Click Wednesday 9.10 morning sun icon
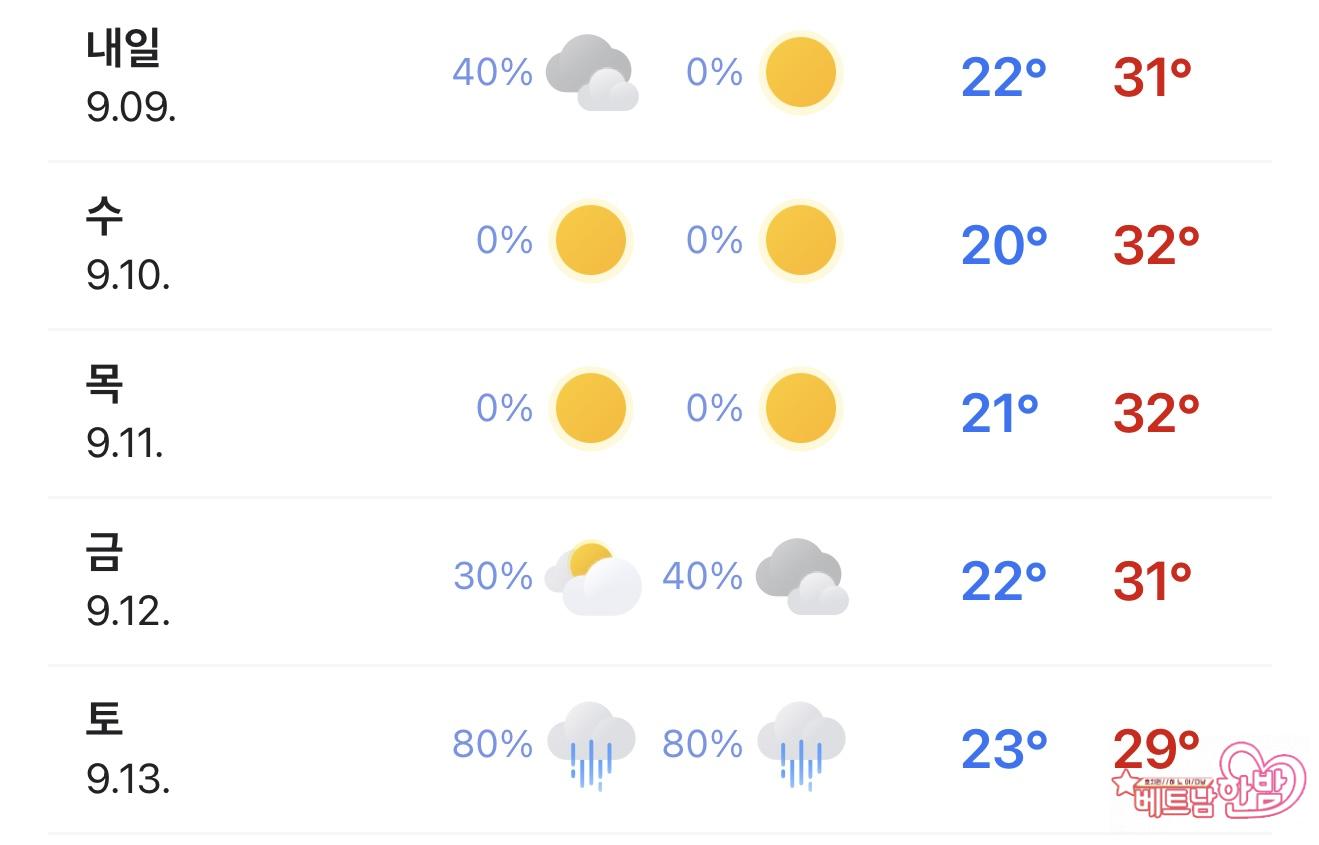The image size is (1319, 845). pos(590,241)
